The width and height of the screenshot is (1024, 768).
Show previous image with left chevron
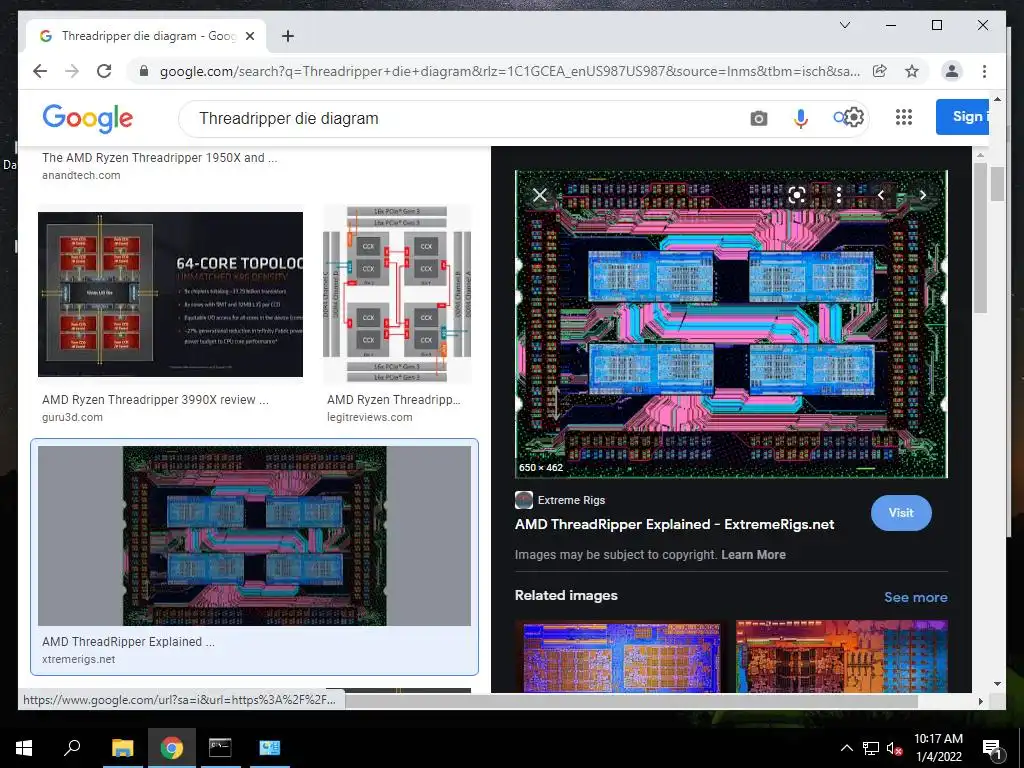[x=881, y=195]
